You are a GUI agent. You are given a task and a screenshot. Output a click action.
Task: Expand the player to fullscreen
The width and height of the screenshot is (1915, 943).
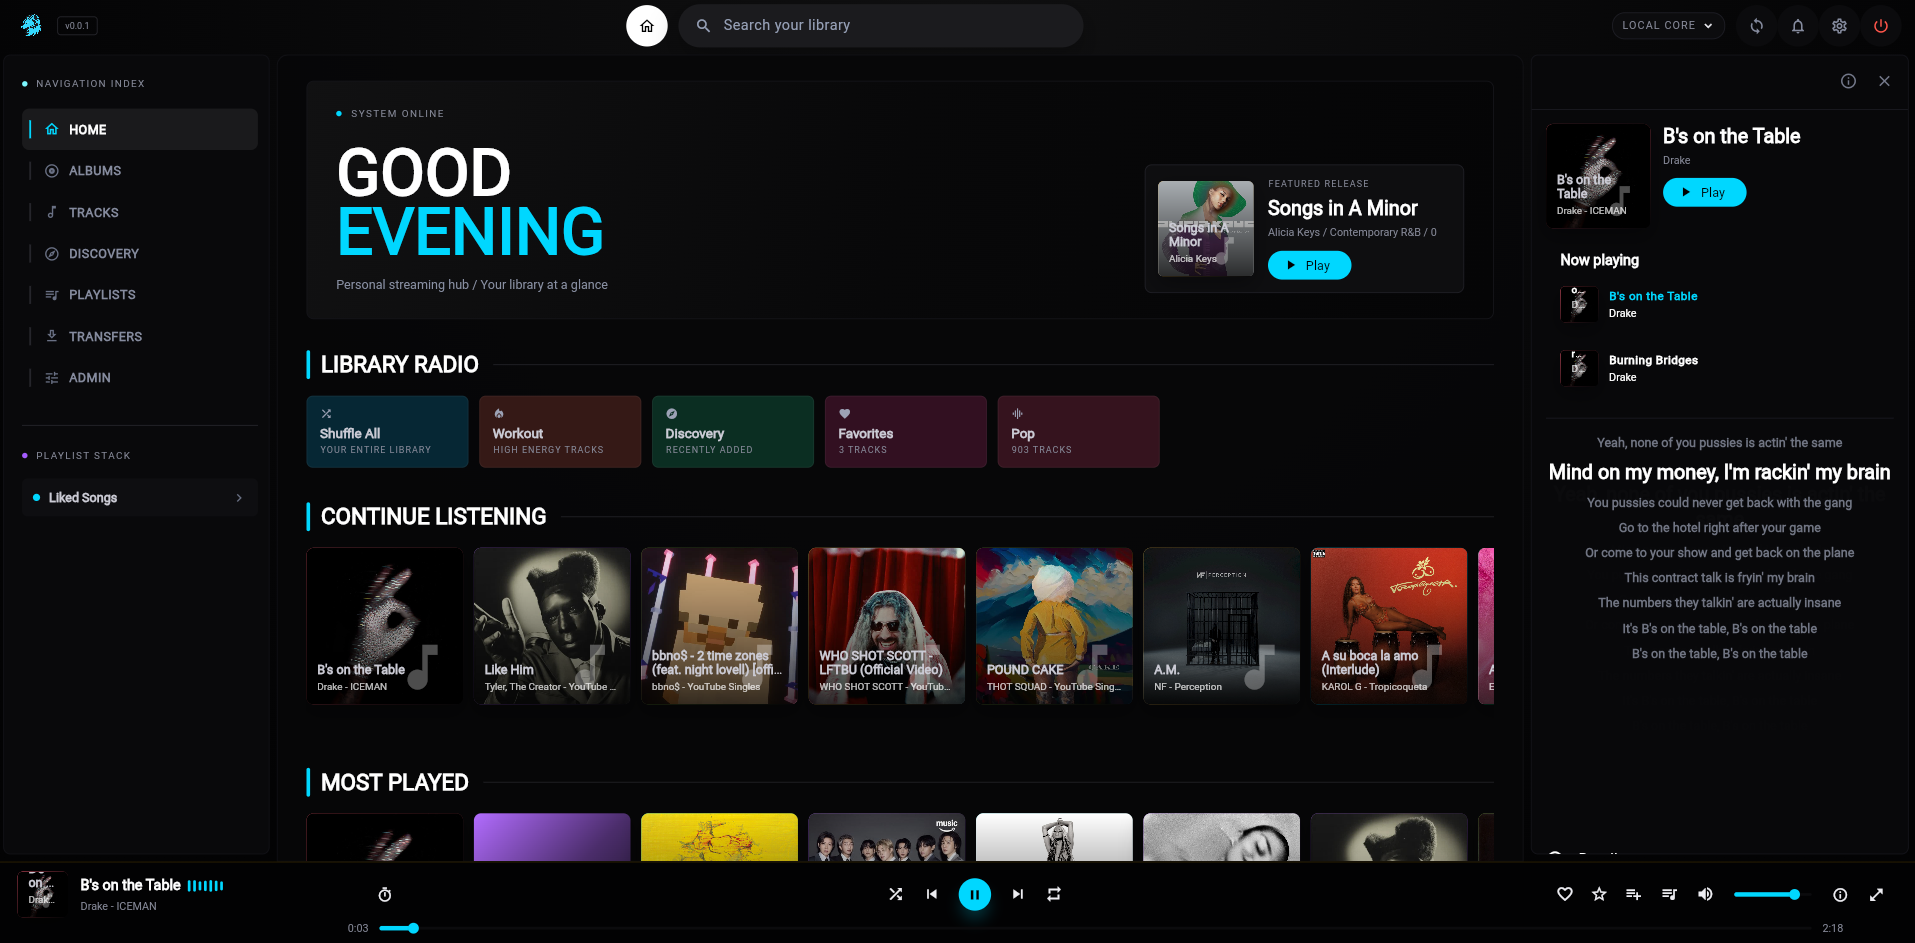point(1876,895)
